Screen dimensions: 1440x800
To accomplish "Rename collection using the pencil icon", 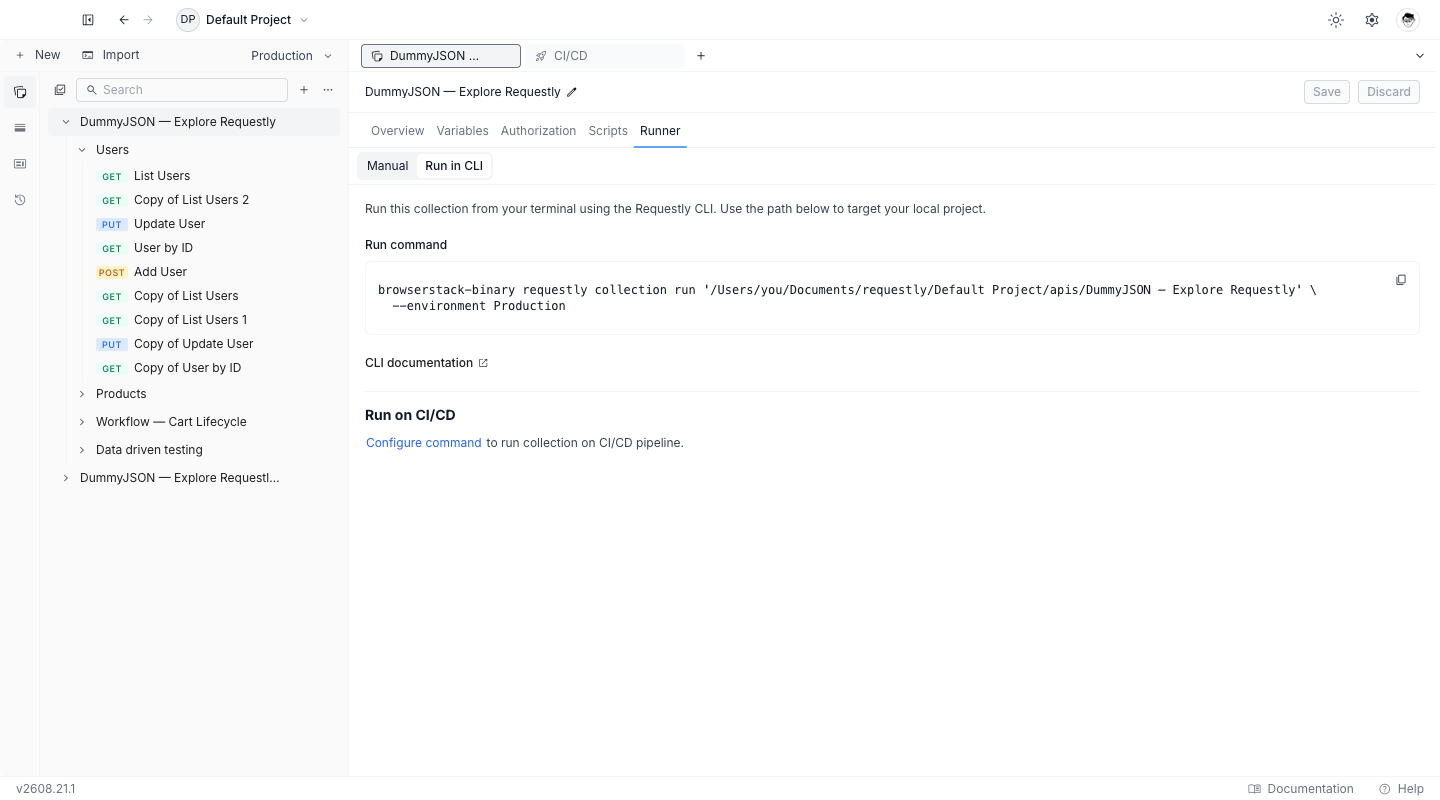I will tap(572, 92).
